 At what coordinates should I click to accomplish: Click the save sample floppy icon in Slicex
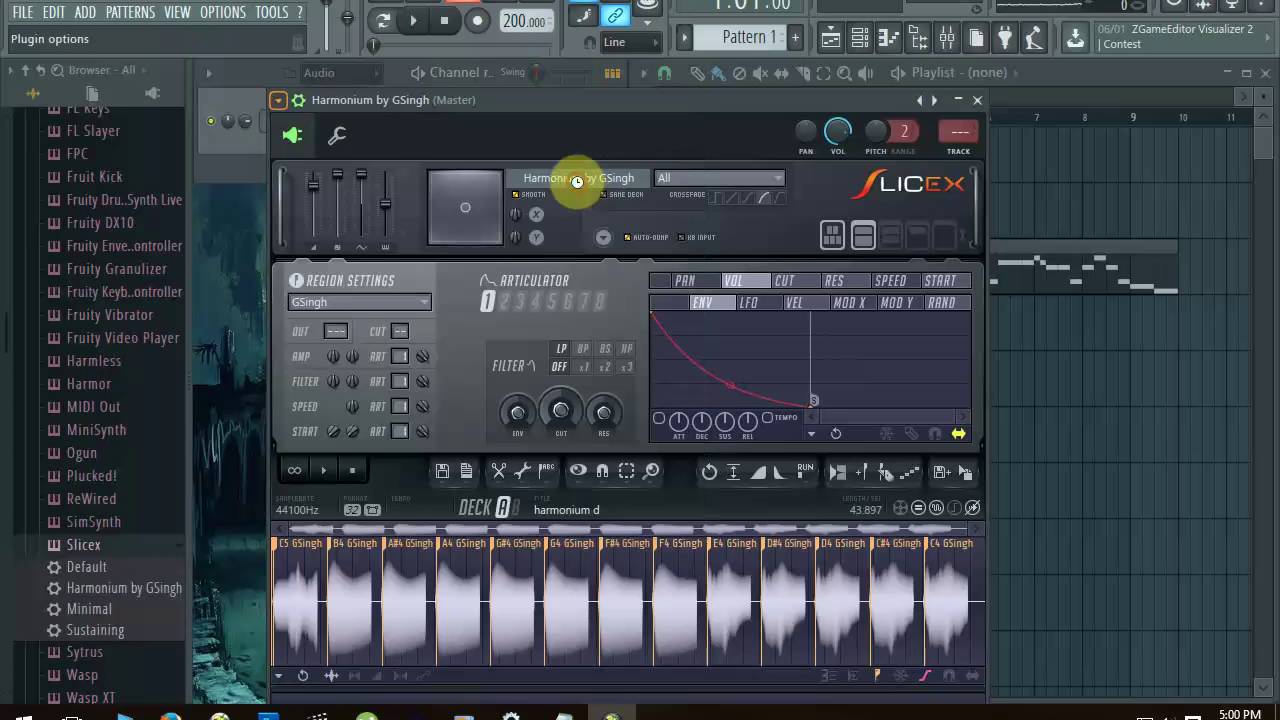coord(442,471)
